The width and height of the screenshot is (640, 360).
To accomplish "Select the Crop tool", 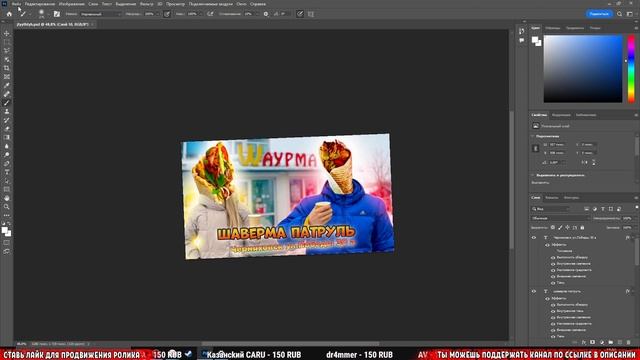I will tap(7, 68).
